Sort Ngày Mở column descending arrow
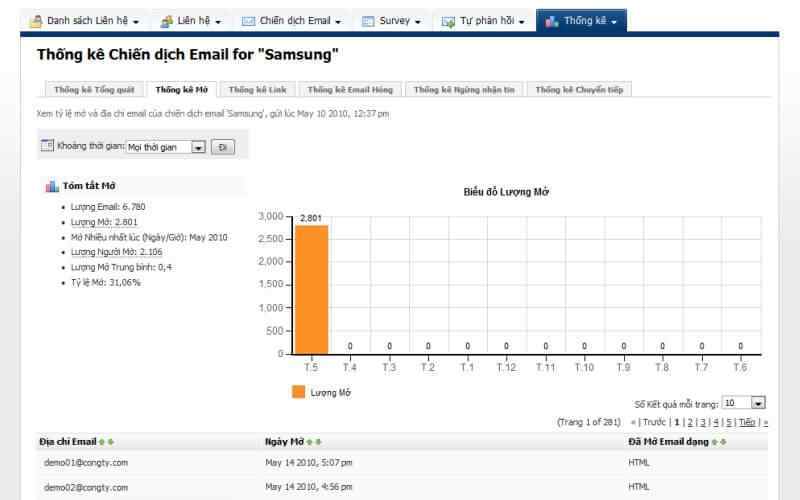 (x=318, y=441)
